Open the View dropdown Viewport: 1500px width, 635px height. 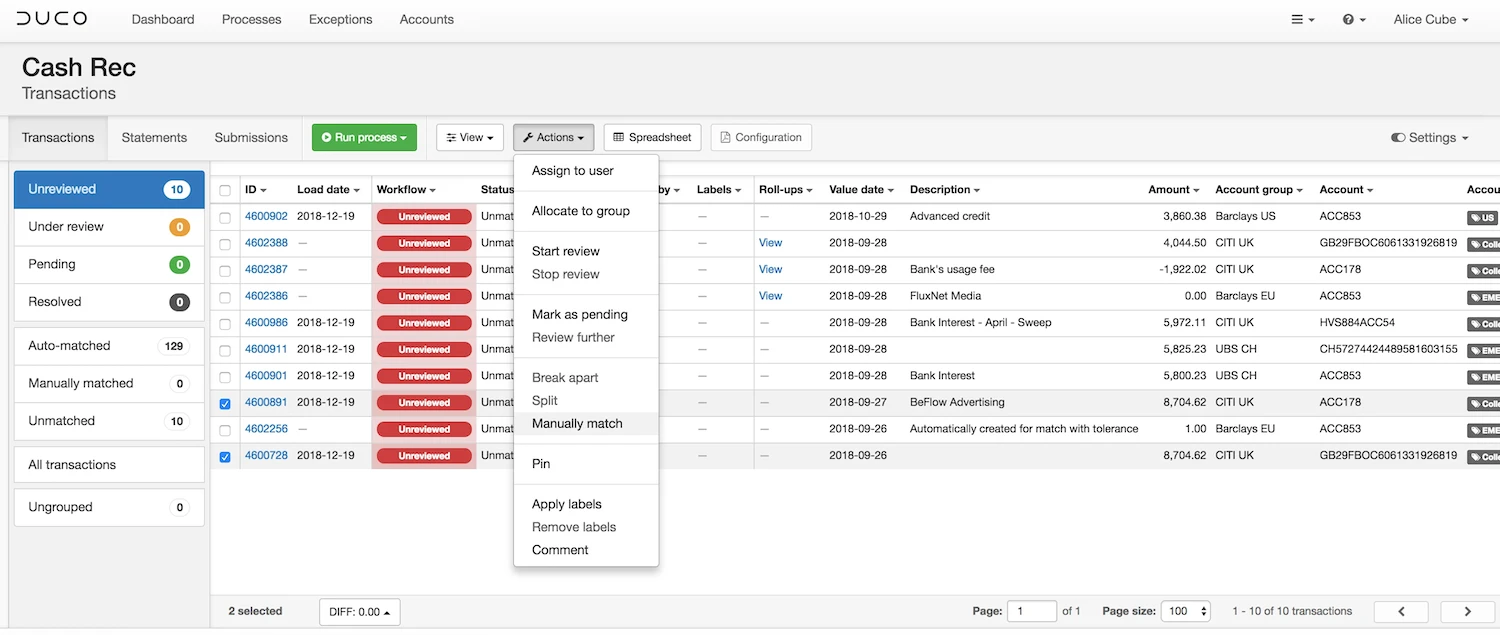pos(469,138)
